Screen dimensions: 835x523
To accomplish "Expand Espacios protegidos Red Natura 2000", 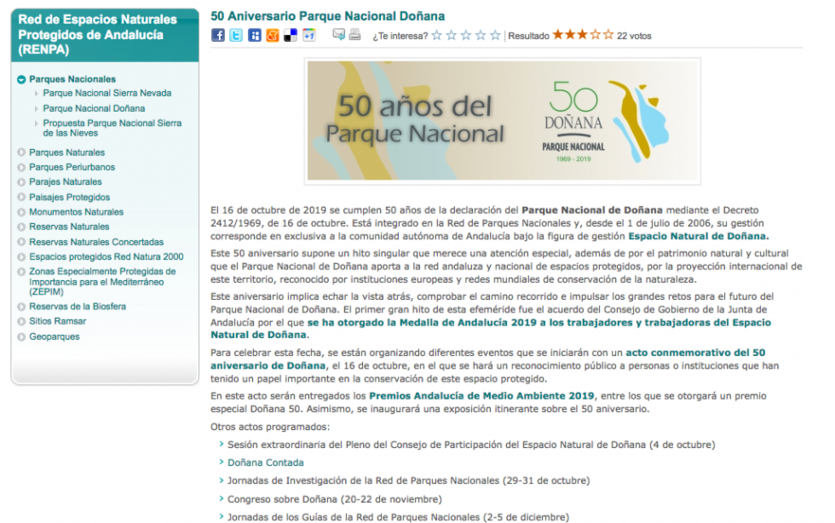I will click(x=21, y=257).
